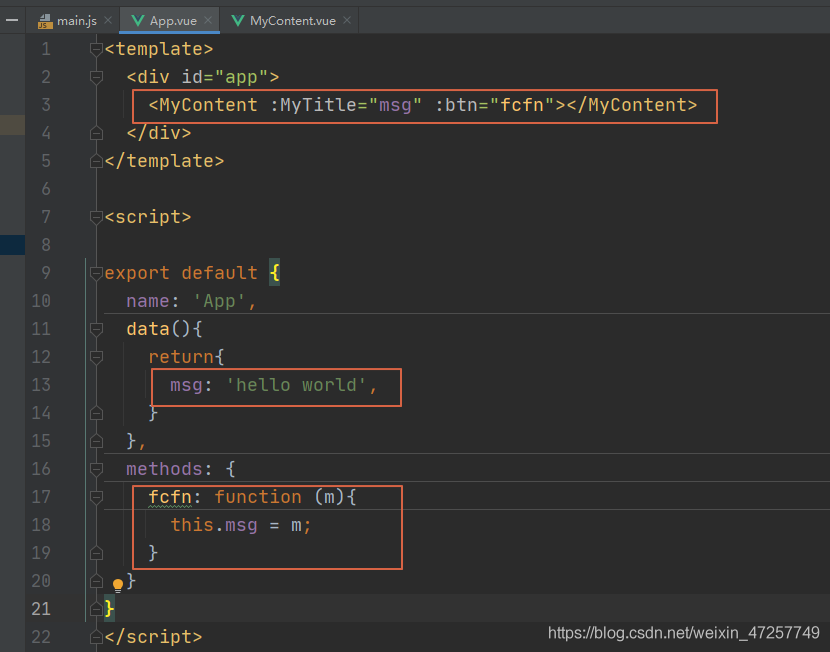Close the MyContent.vue tab
The height and width of the screenshot is (652, 830).
coord(347,20)
